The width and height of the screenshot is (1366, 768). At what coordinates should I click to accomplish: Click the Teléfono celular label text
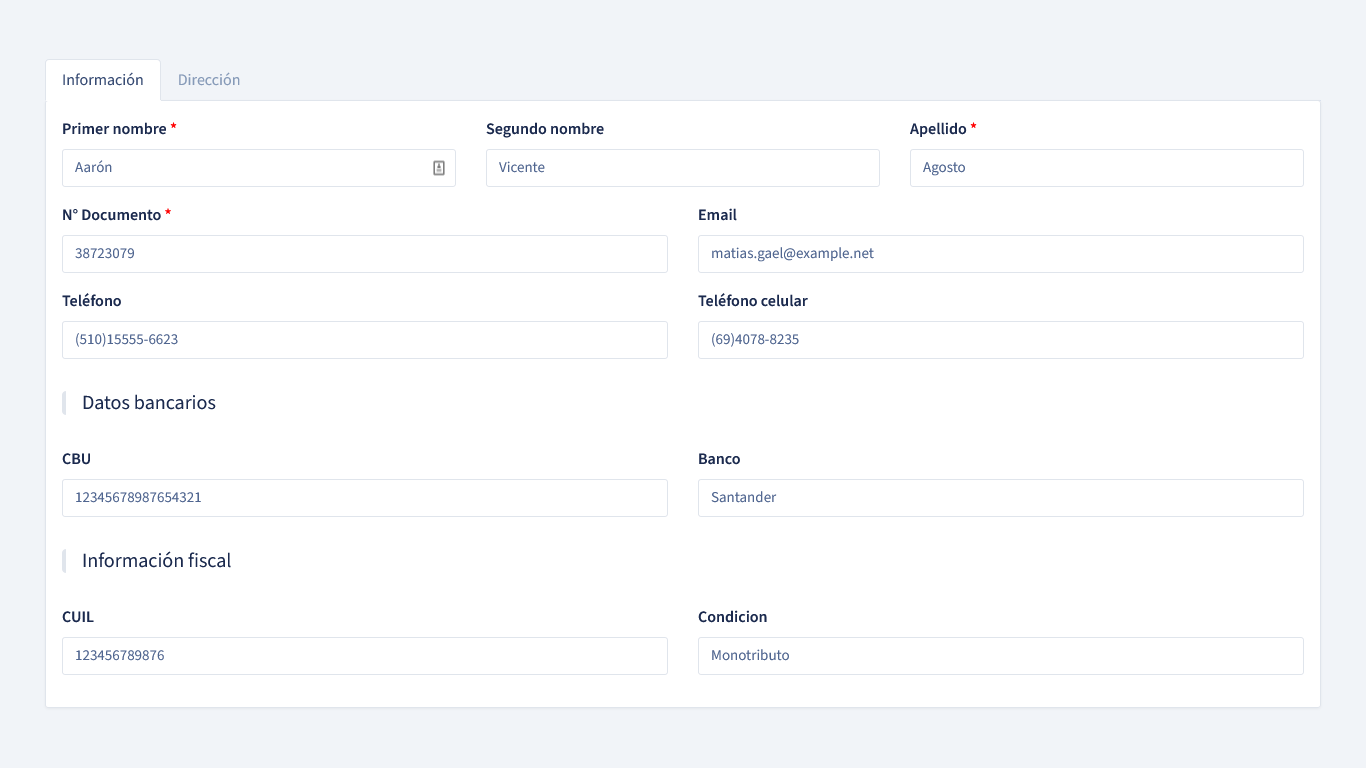(x=752, y=301)
